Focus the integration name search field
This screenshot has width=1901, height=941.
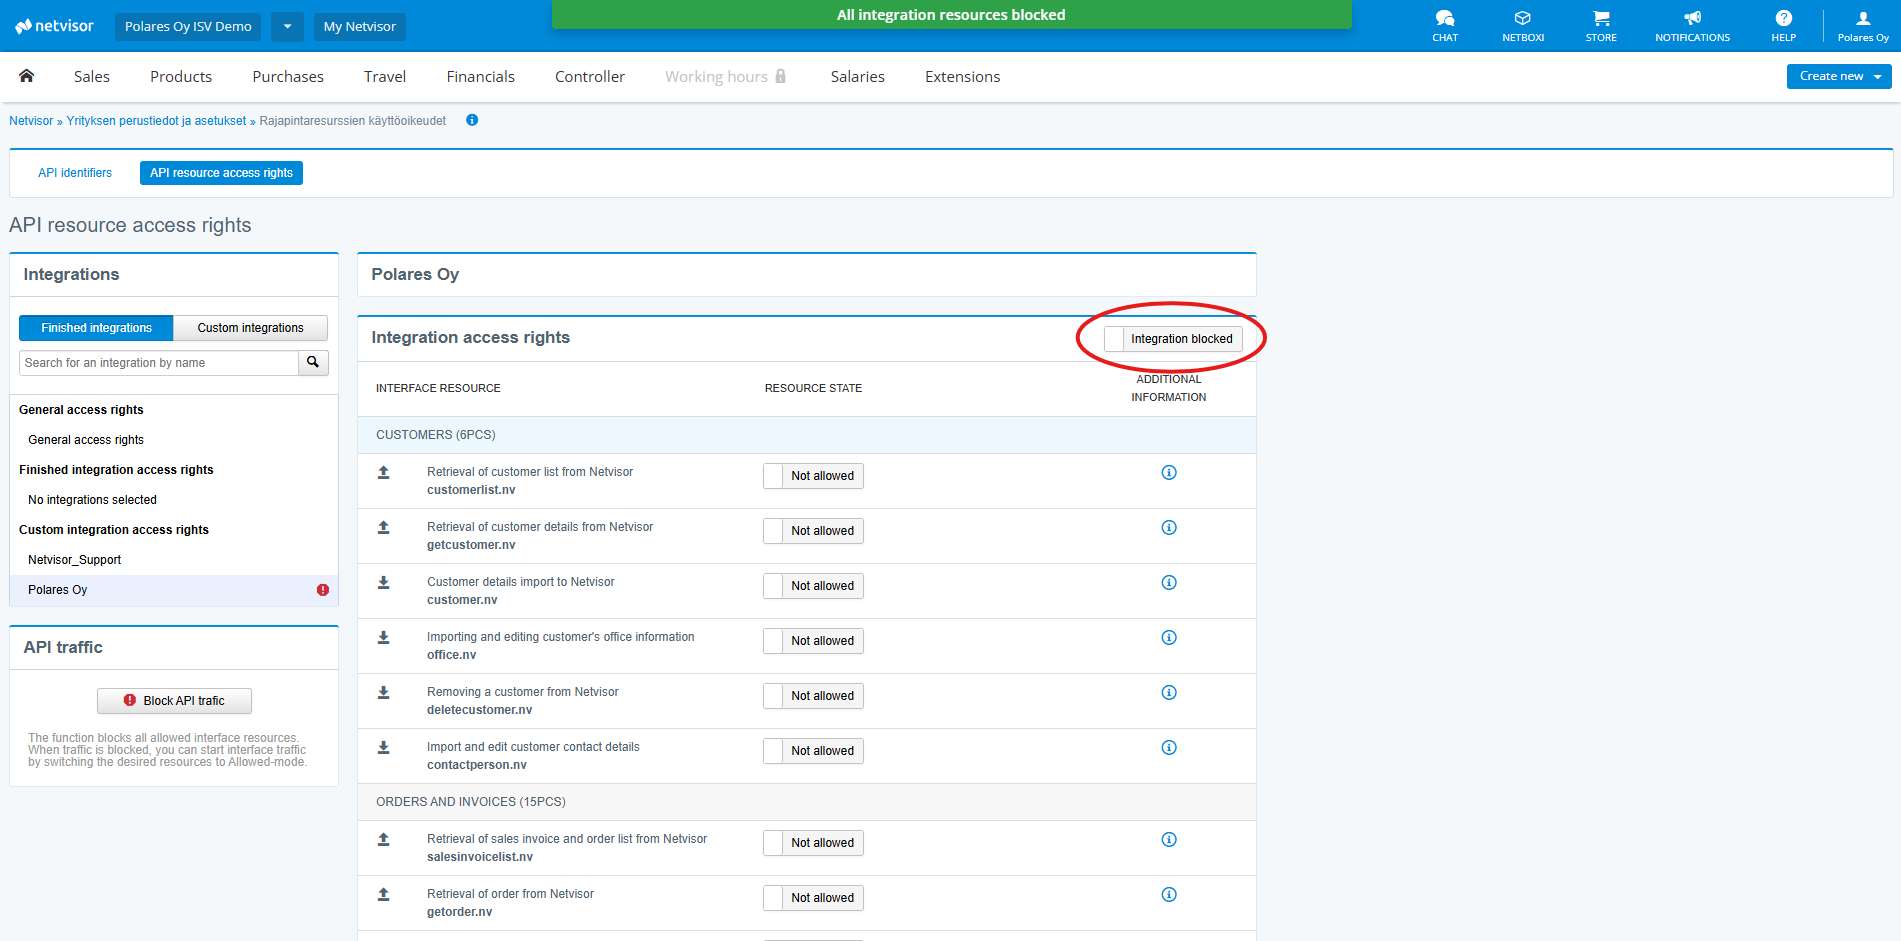(158, 363)
